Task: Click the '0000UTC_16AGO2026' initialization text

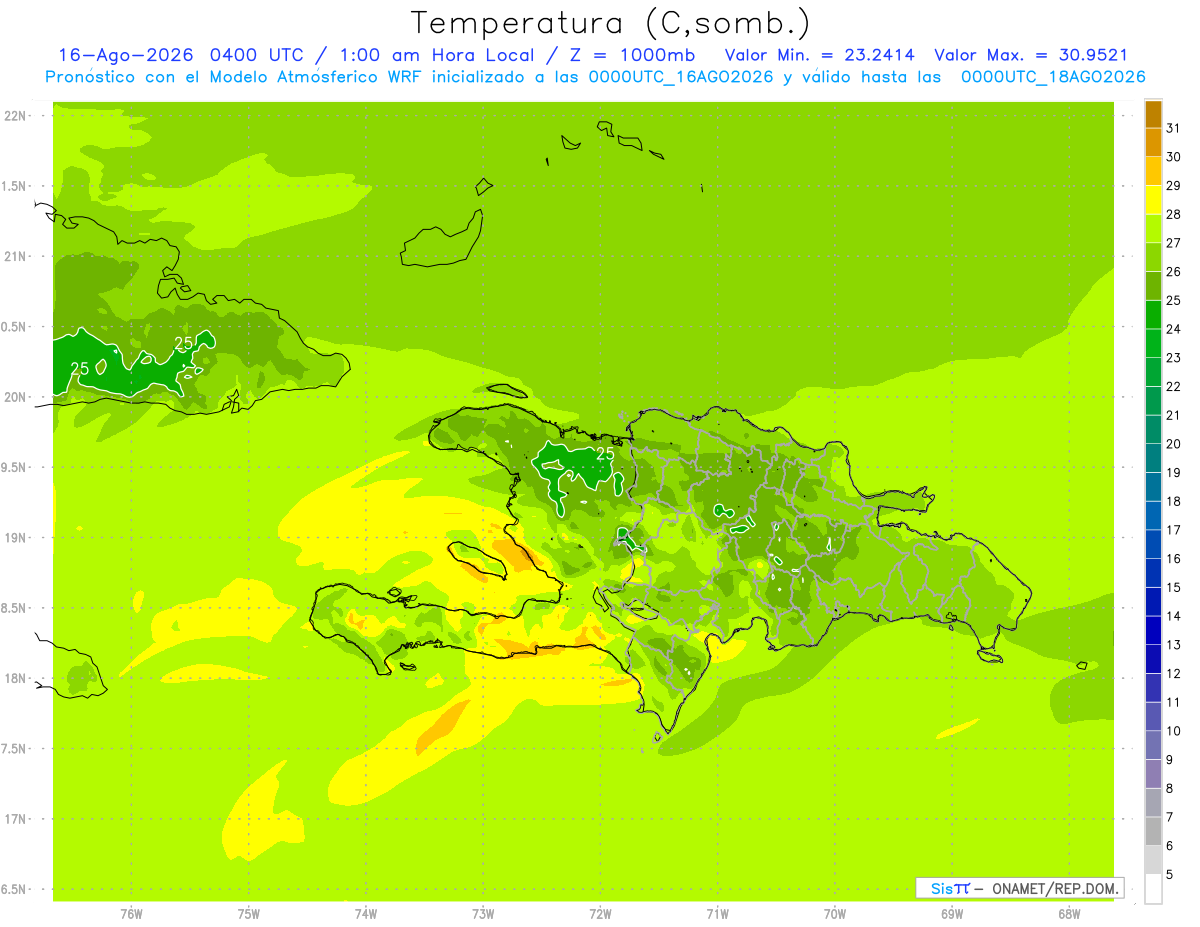Action: tap(681, 77)
